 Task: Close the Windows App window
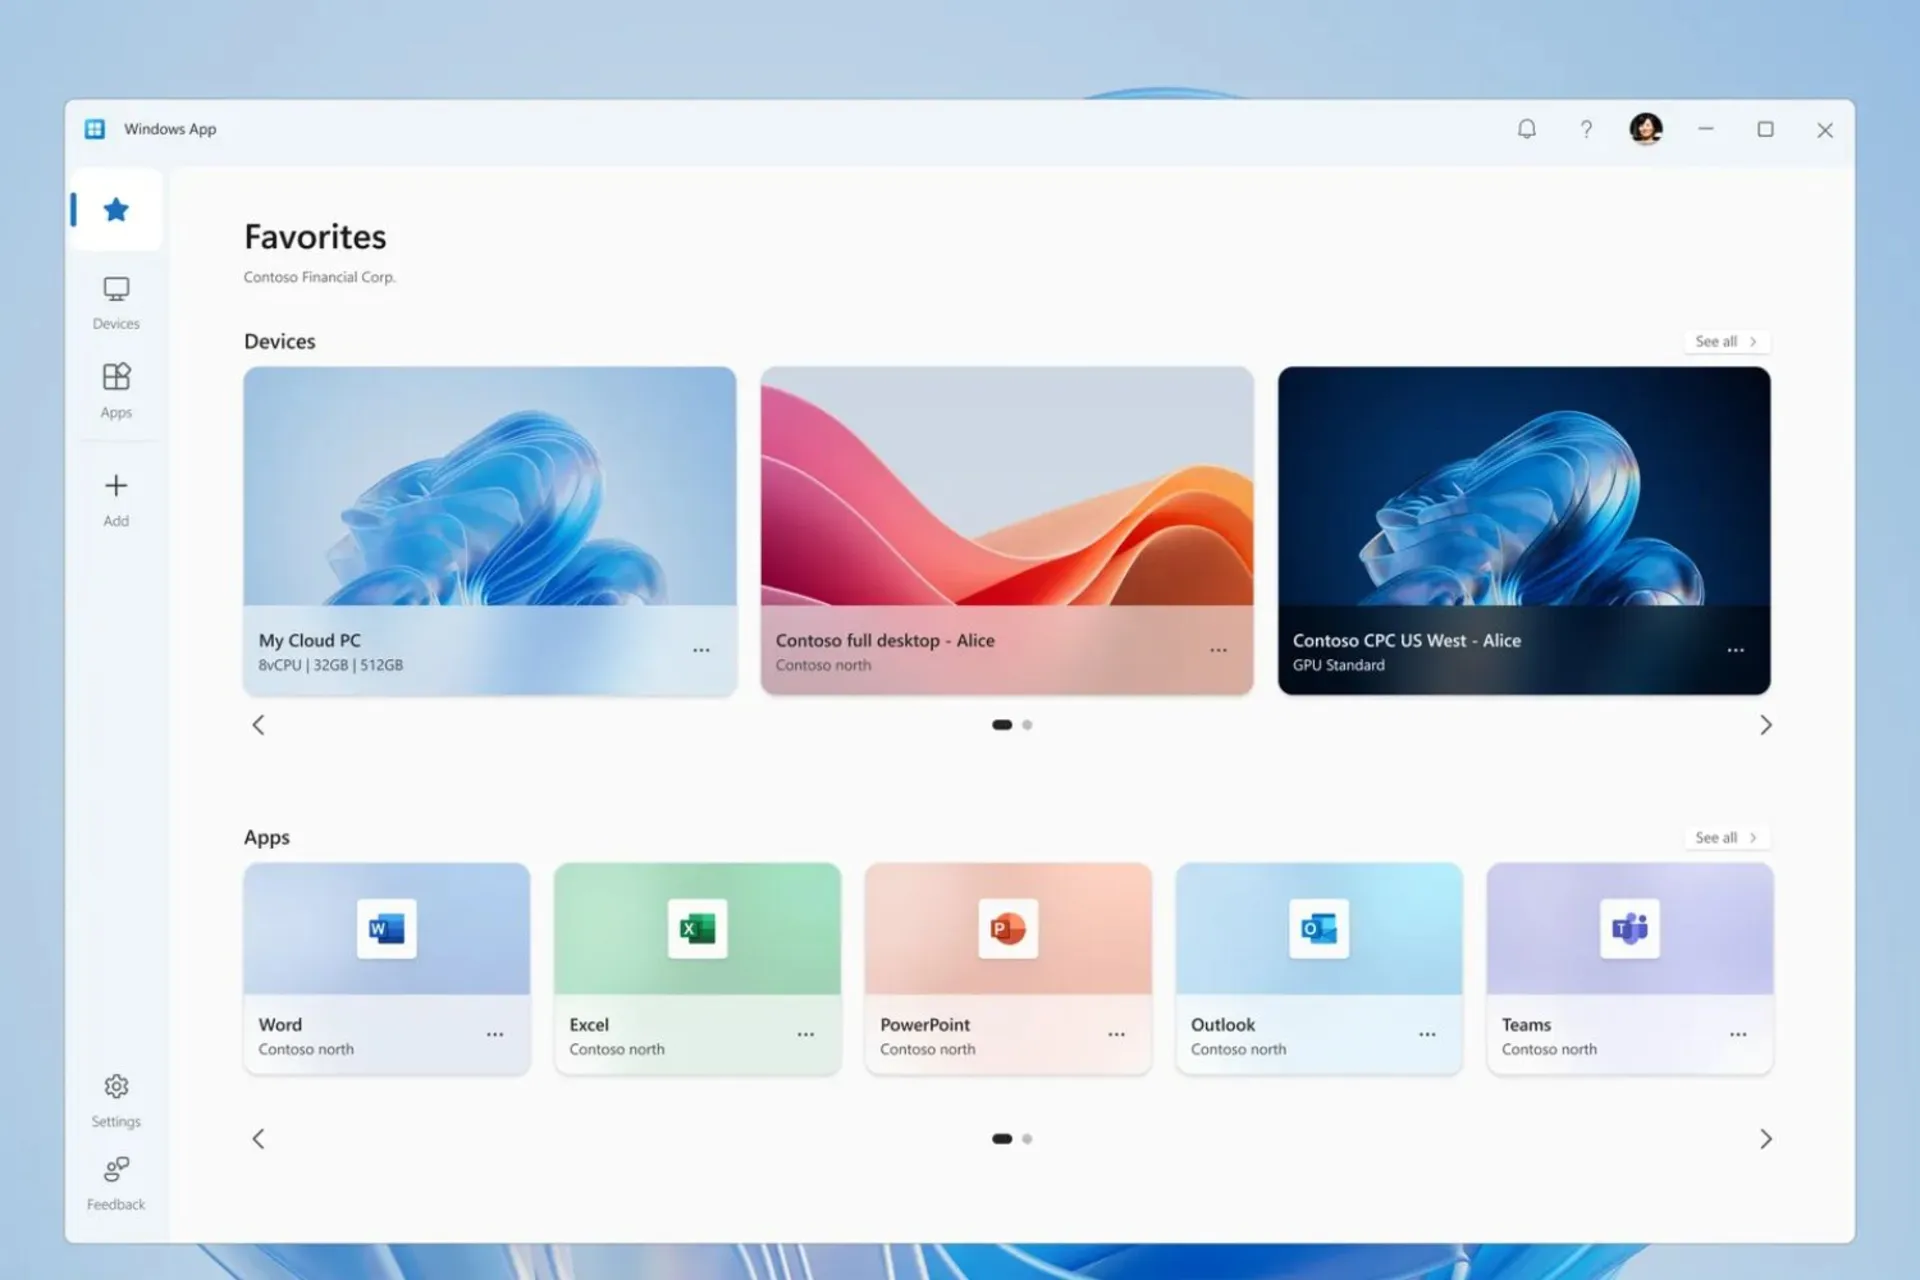pos(1825,130)
